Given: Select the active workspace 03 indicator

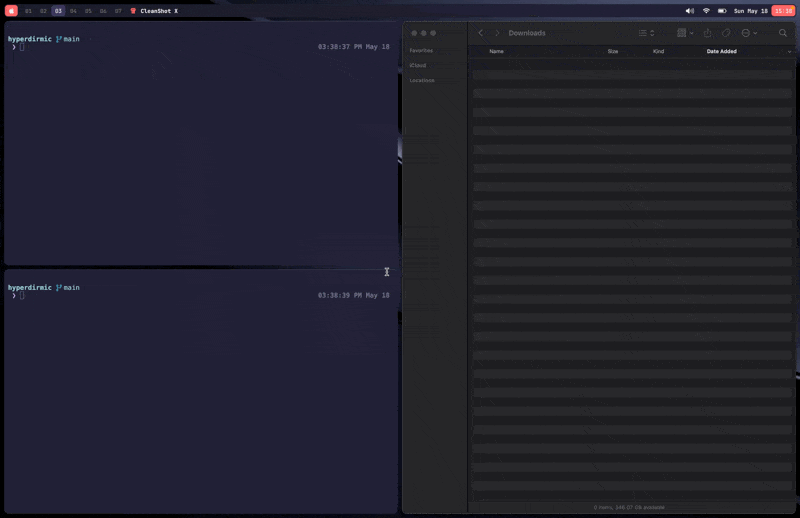Looking at the screenshot, I should tap(58, 11).
